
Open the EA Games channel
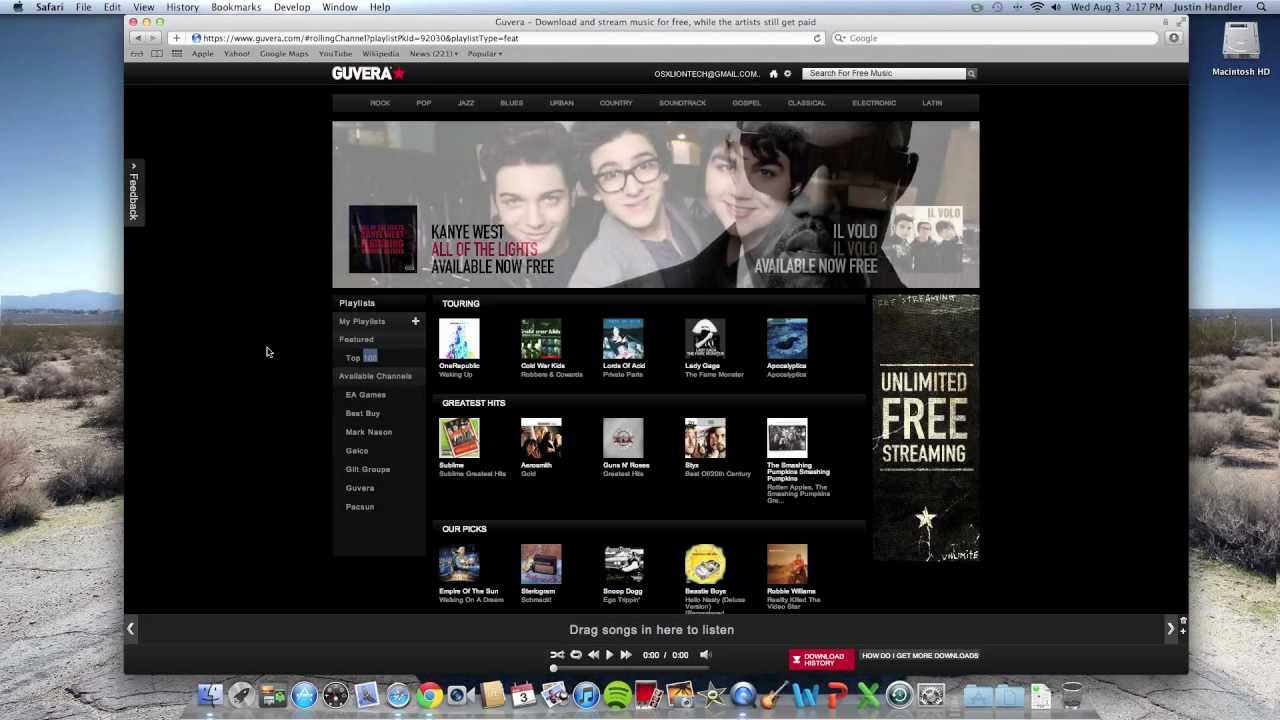[366, 395]
